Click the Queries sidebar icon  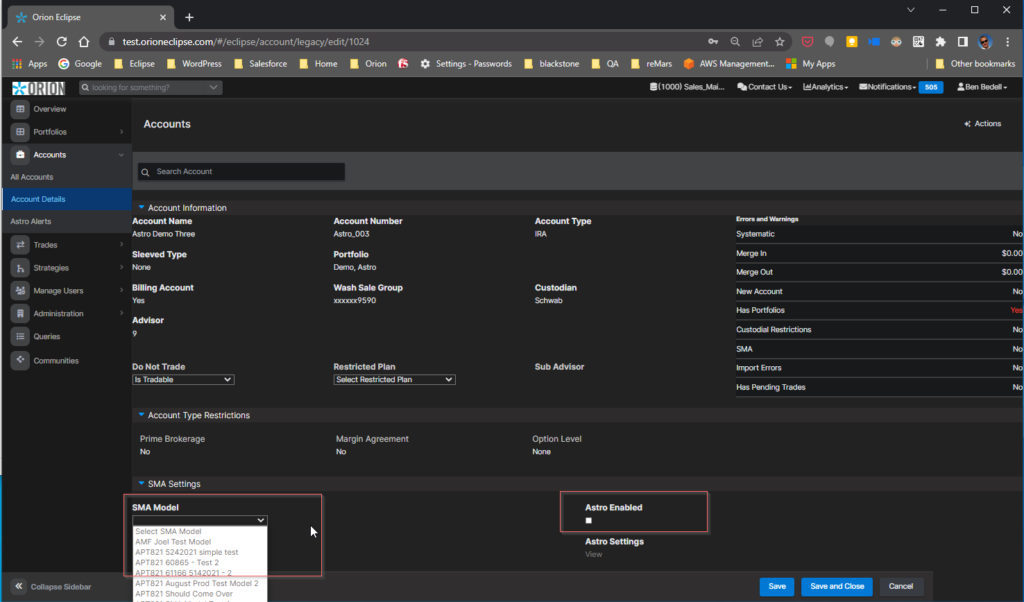[x=20, y=336]
